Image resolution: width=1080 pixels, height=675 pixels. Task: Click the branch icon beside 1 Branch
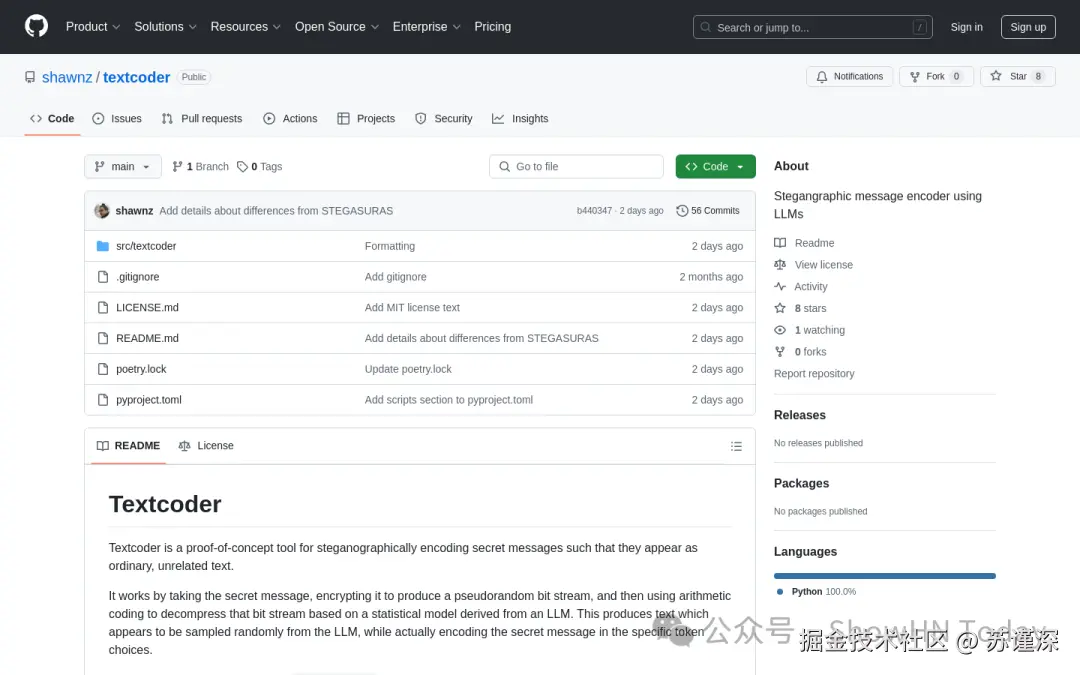pyautogui.click(x=178, y=167)
